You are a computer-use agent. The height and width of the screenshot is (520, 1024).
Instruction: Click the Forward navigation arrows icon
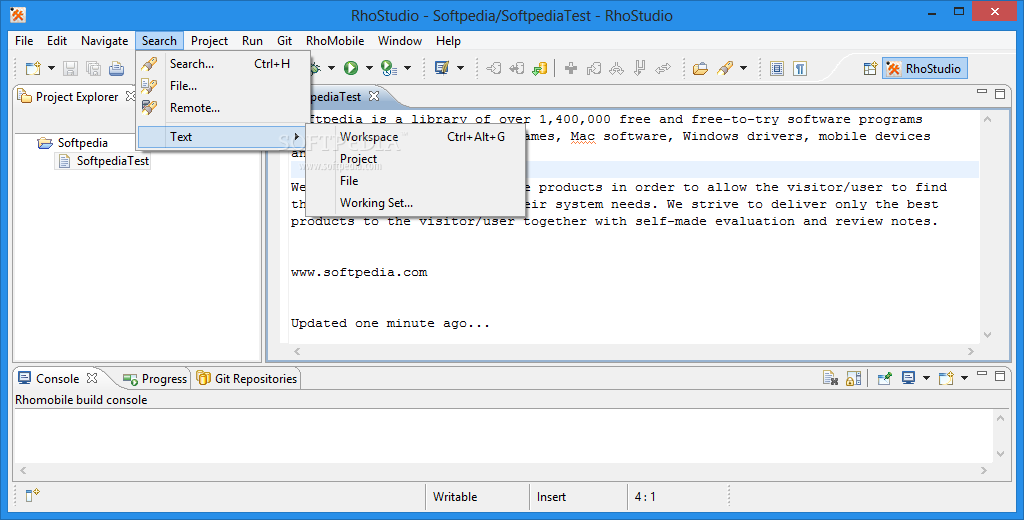click(x=664, y=68)
